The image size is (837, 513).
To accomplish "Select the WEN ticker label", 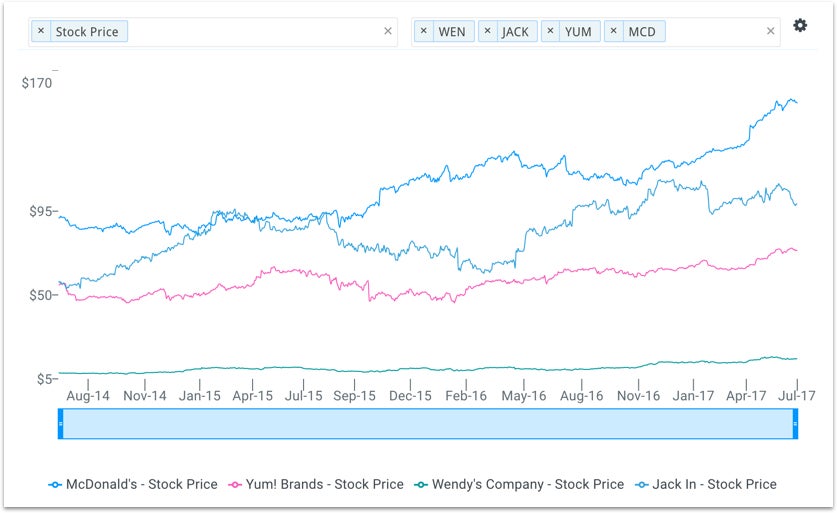I will point(452,31).
